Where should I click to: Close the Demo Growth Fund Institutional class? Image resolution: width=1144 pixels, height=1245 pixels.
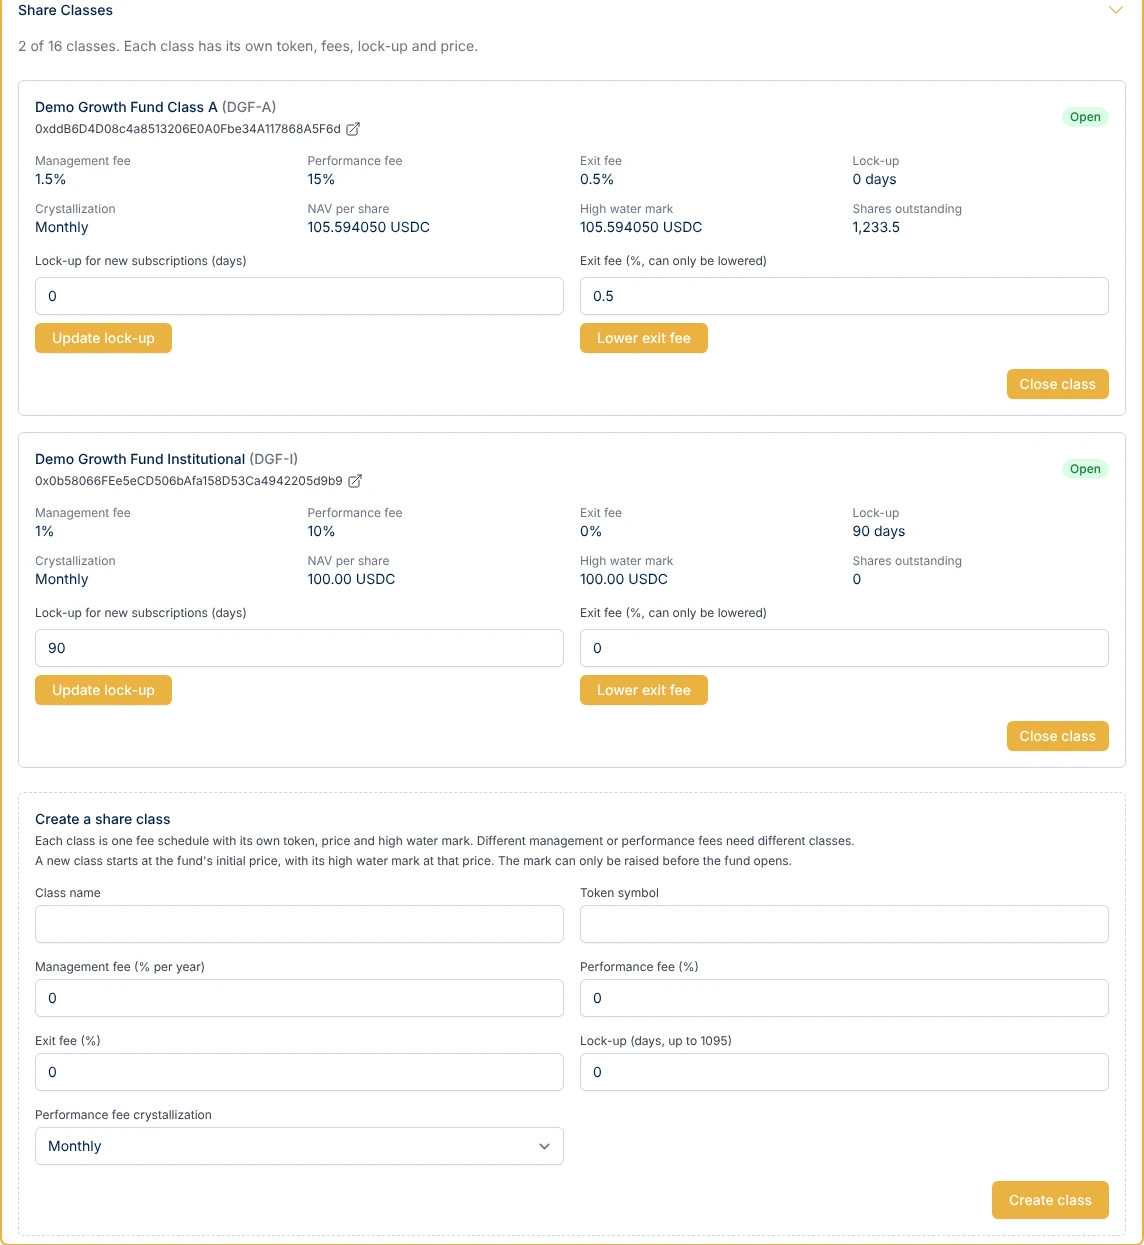tap(1057, 736)
